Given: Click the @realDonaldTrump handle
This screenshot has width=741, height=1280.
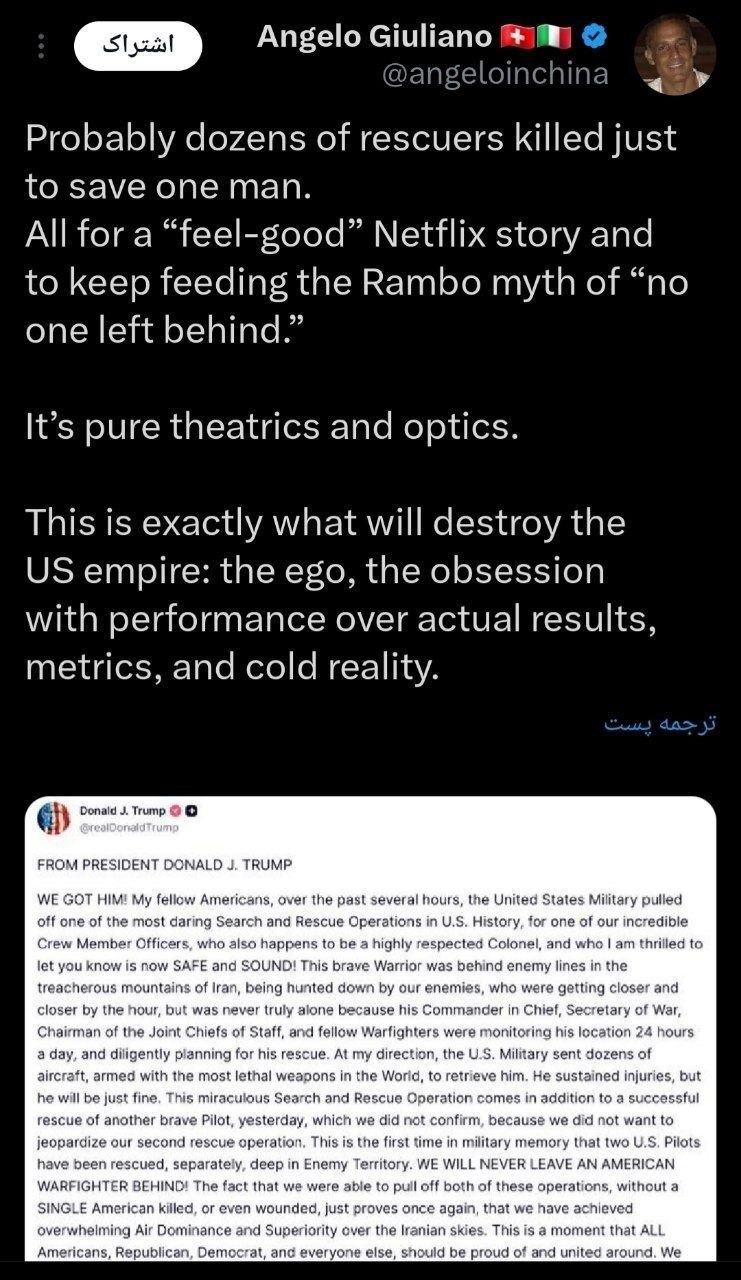Looking at the screenshot, I should [129, 827].
